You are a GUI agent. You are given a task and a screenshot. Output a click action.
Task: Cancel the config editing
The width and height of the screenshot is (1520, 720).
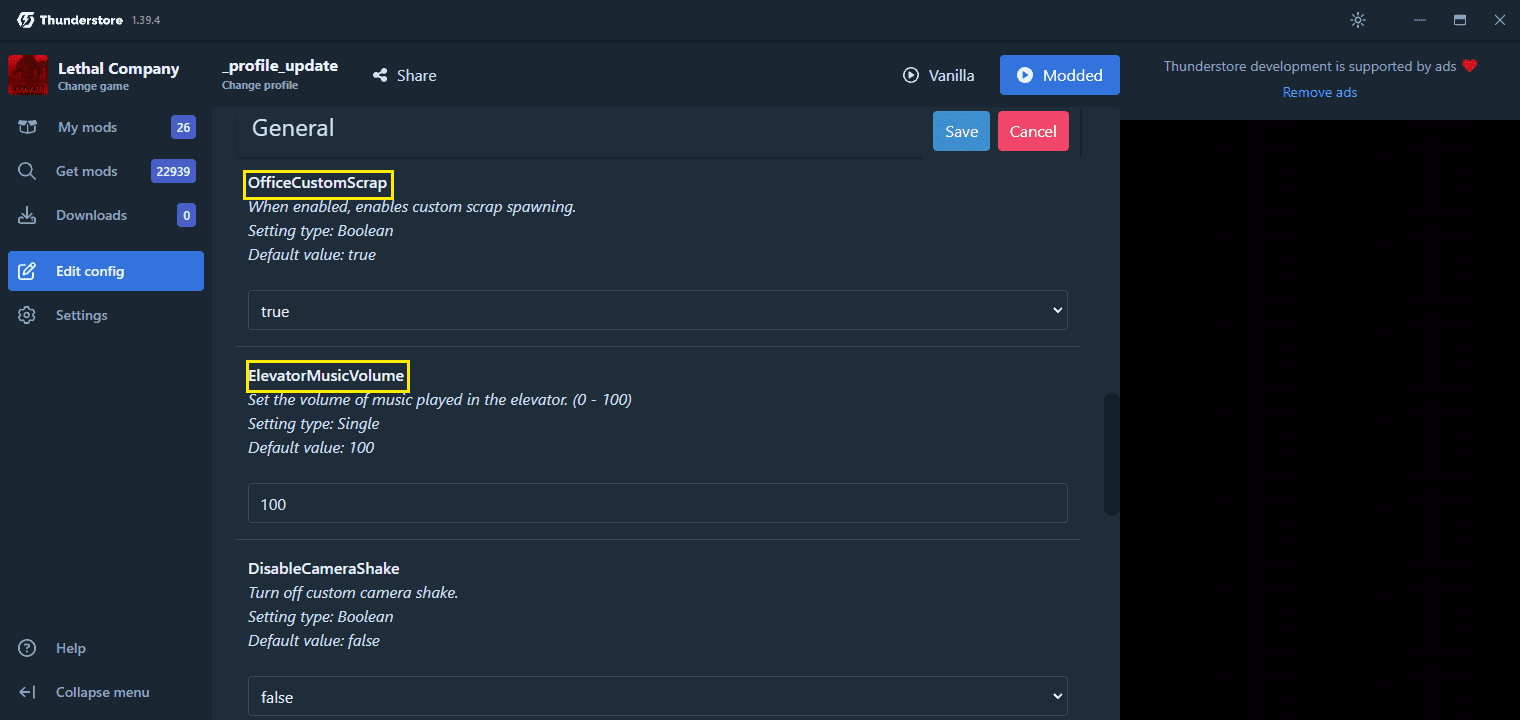point(1033,131)
